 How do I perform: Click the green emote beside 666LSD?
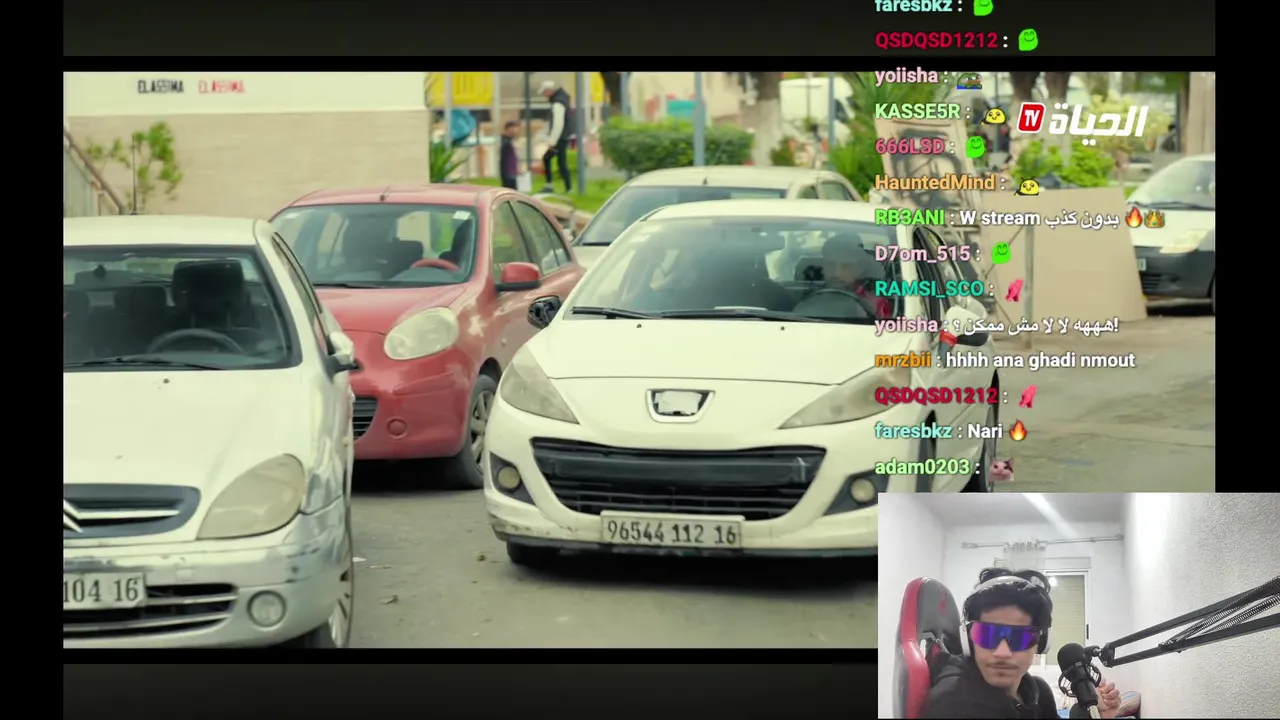tap(975, 147)
